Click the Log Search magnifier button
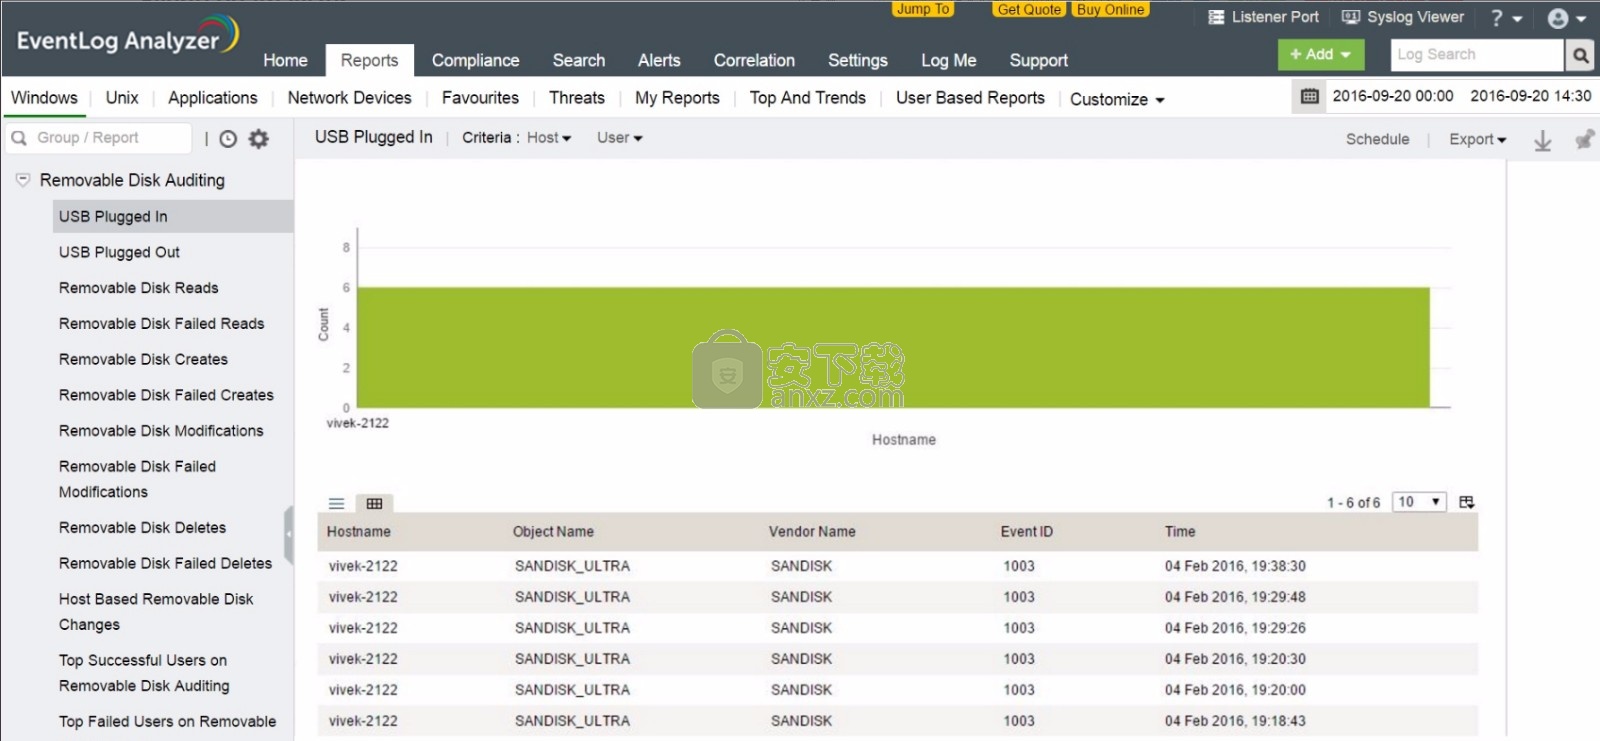This screenshot has height=741, width=1600. 1580,55
